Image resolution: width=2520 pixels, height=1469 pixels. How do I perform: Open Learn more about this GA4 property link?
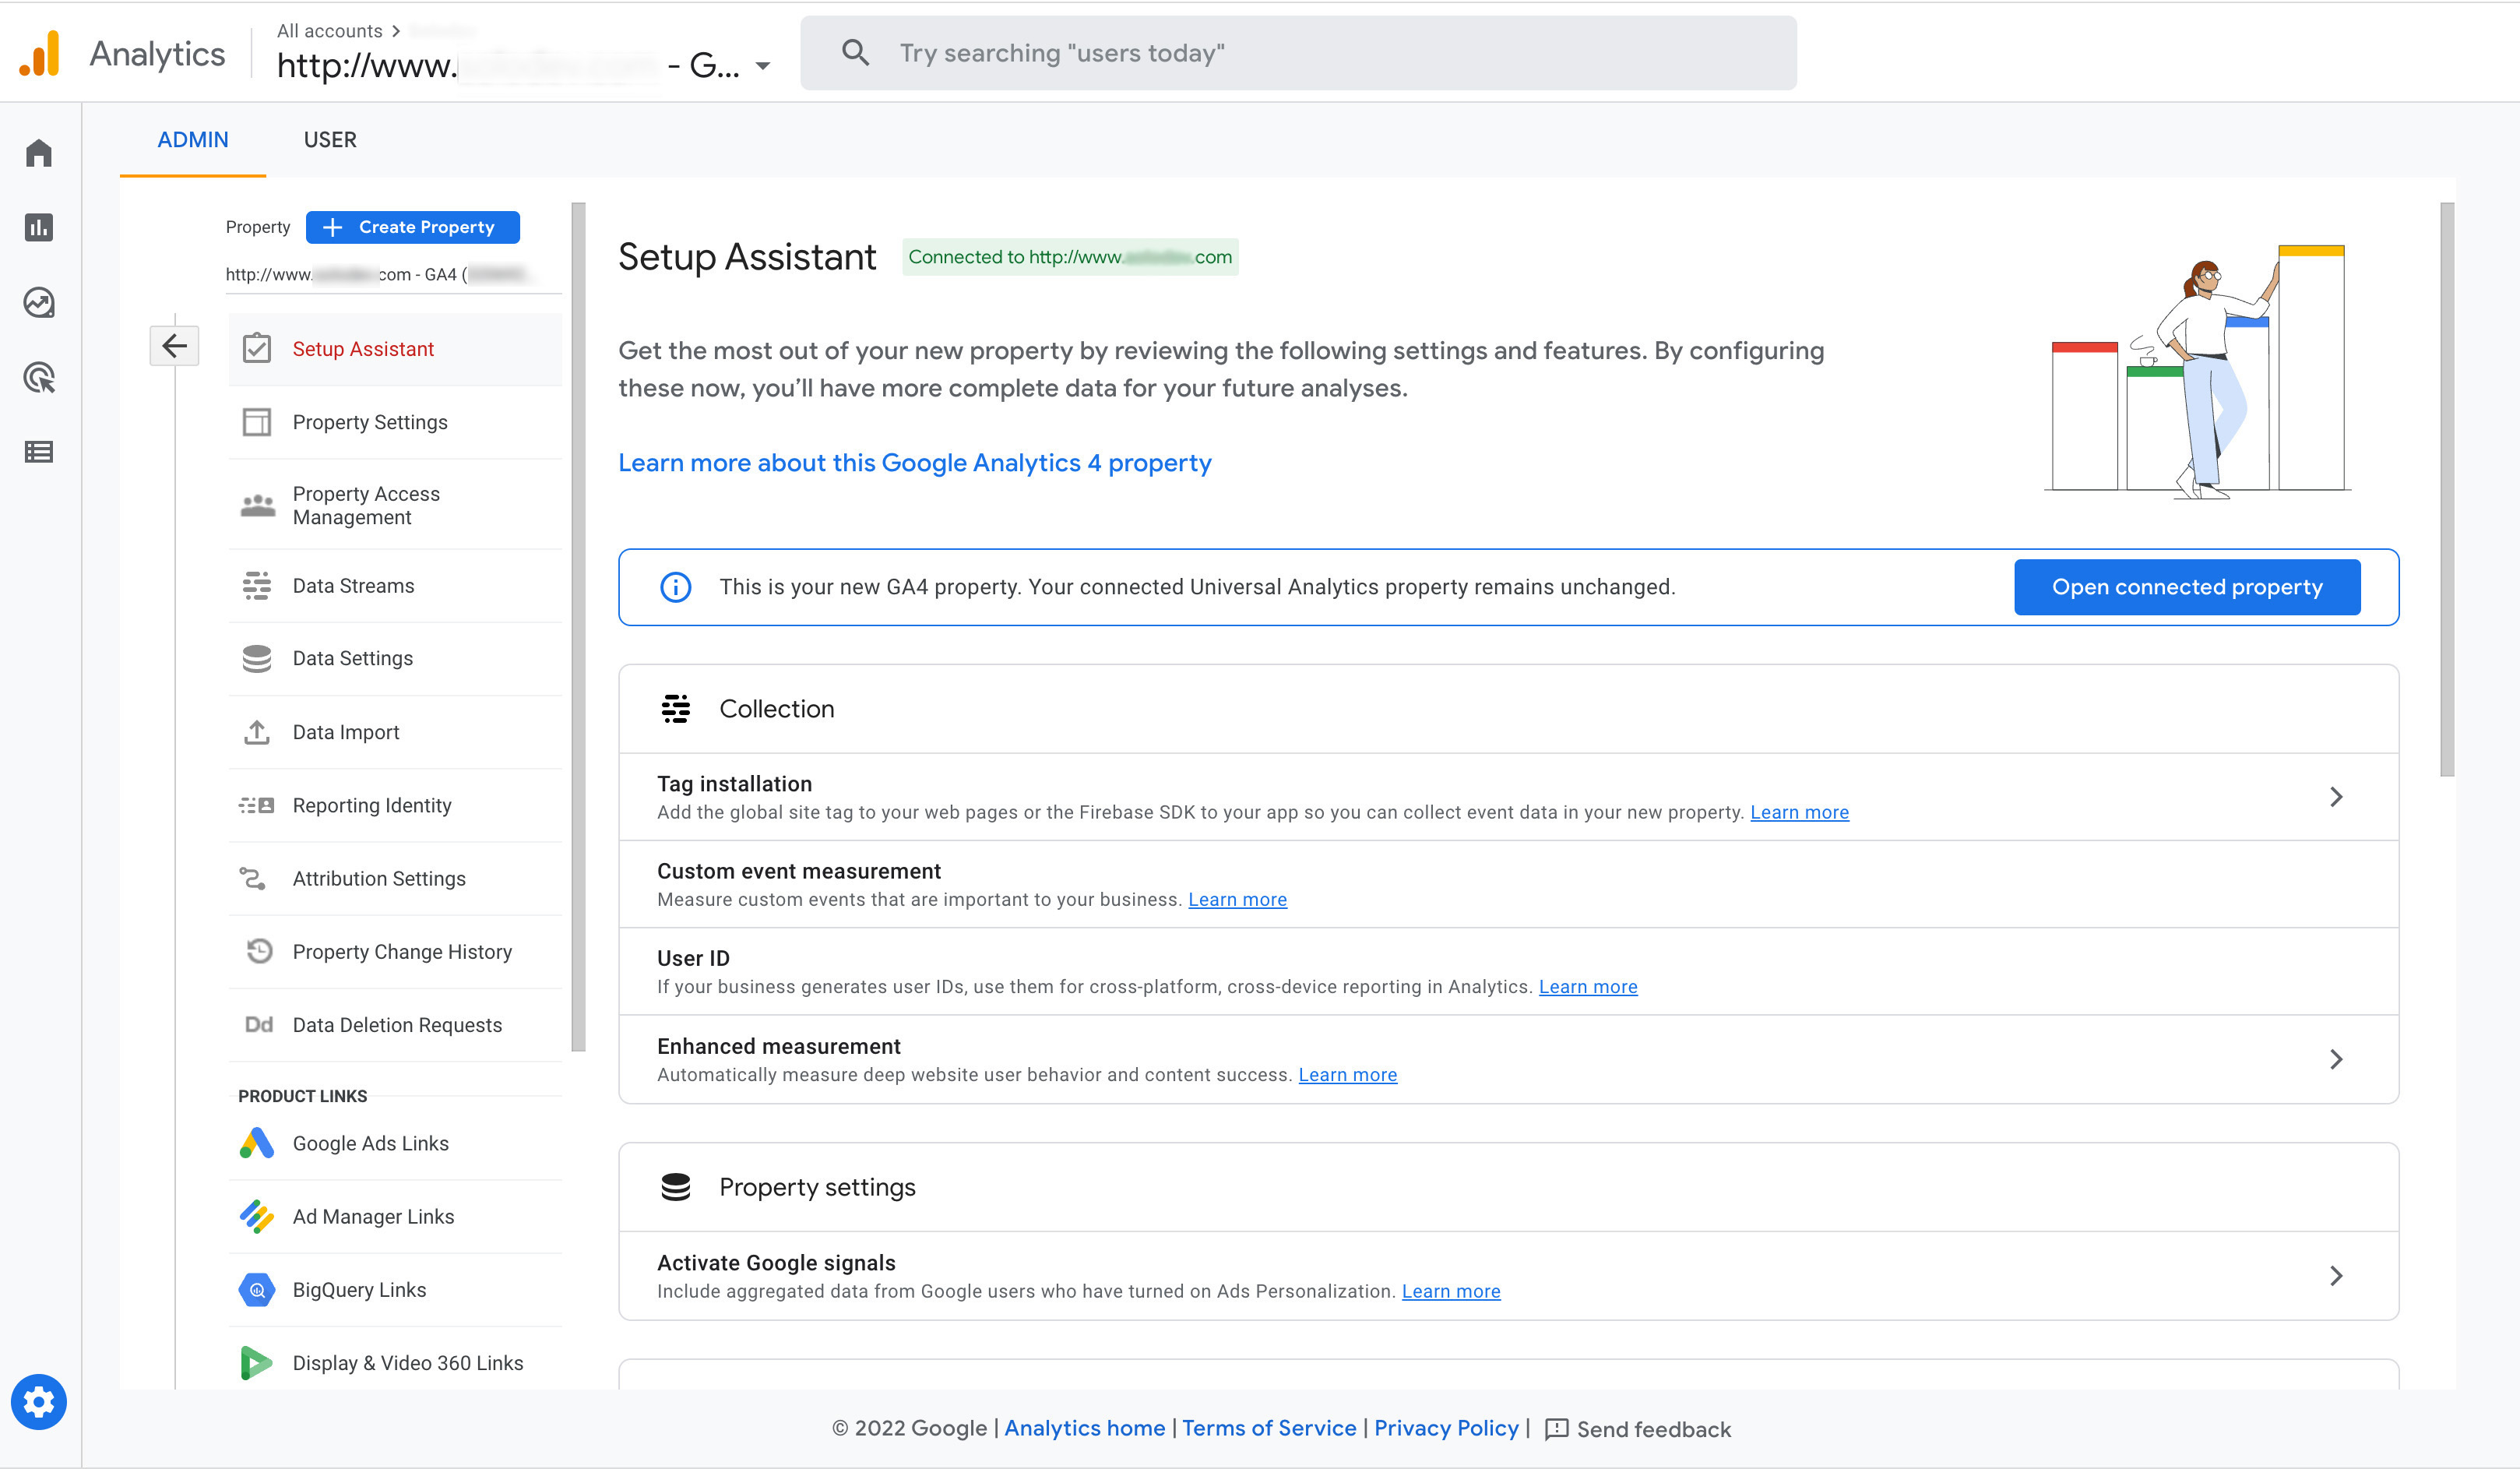(x=914, y=463)
